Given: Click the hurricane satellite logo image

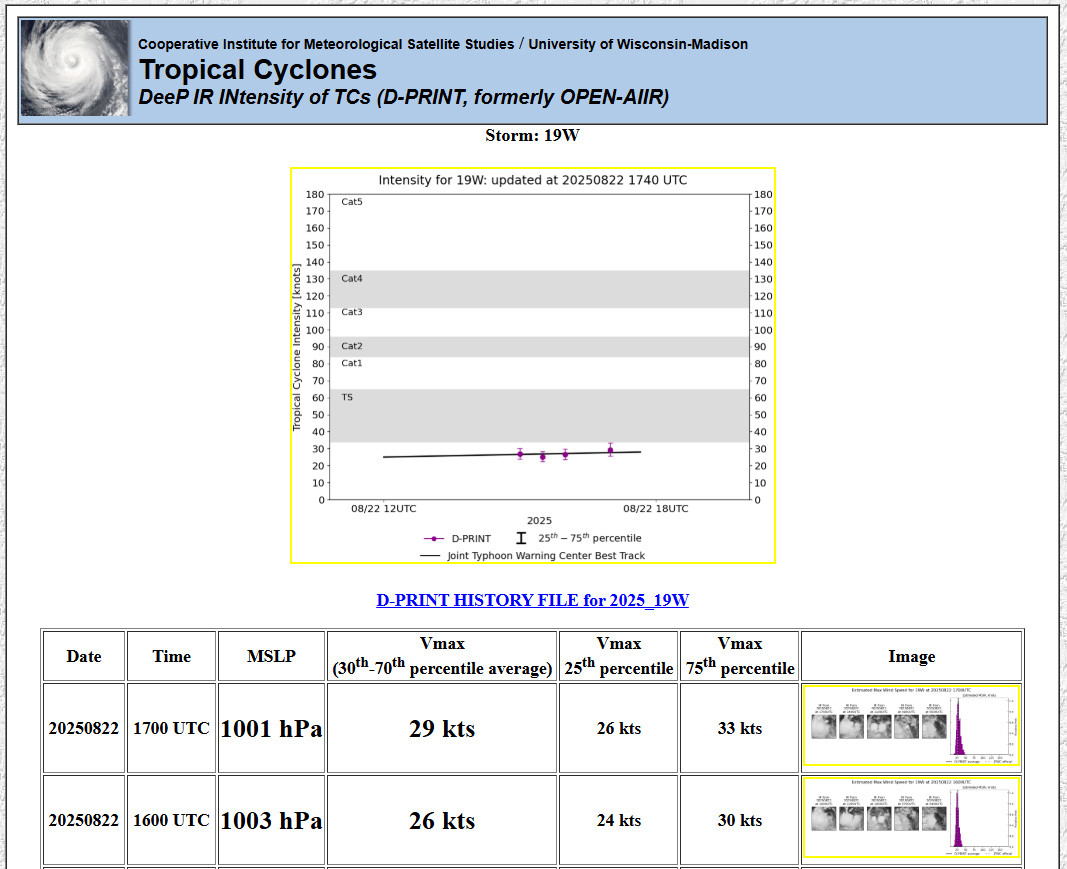Looking at the screenshot, I should [75, 69].
